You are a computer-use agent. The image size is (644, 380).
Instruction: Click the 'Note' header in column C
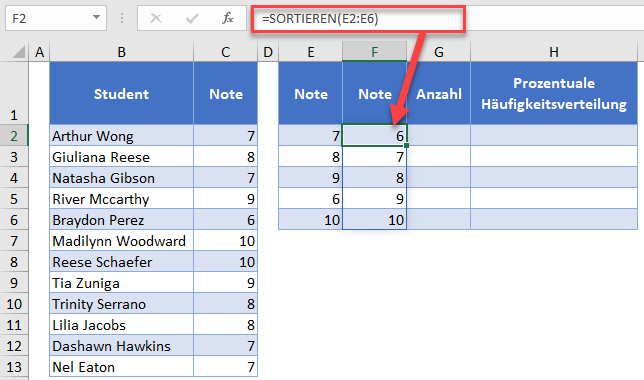coord(225,93)
